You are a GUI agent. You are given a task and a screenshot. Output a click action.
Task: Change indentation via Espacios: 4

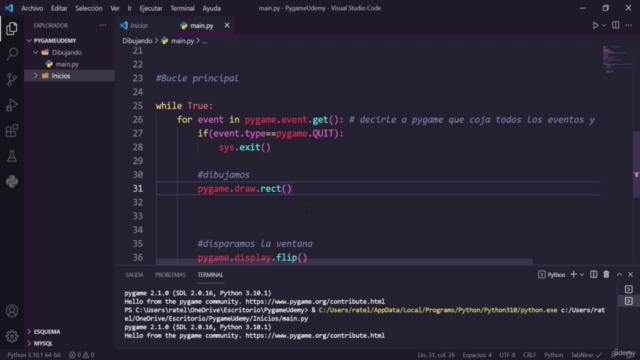[477, 355]
